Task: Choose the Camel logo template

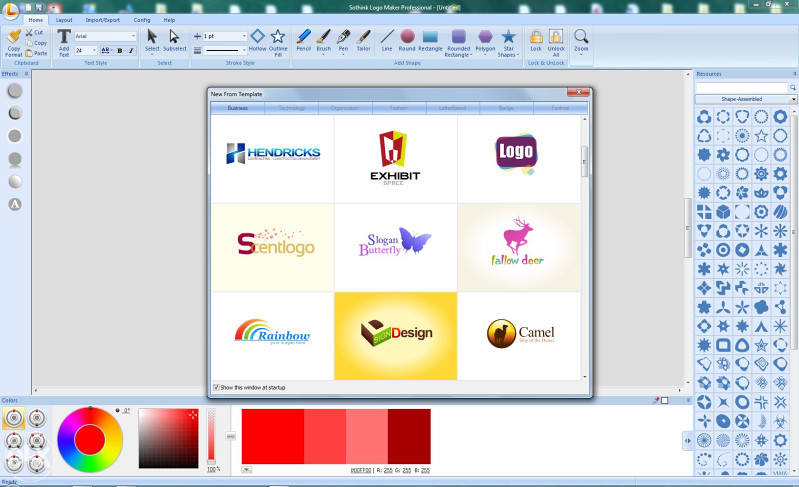Action: (x=519, y=336)
